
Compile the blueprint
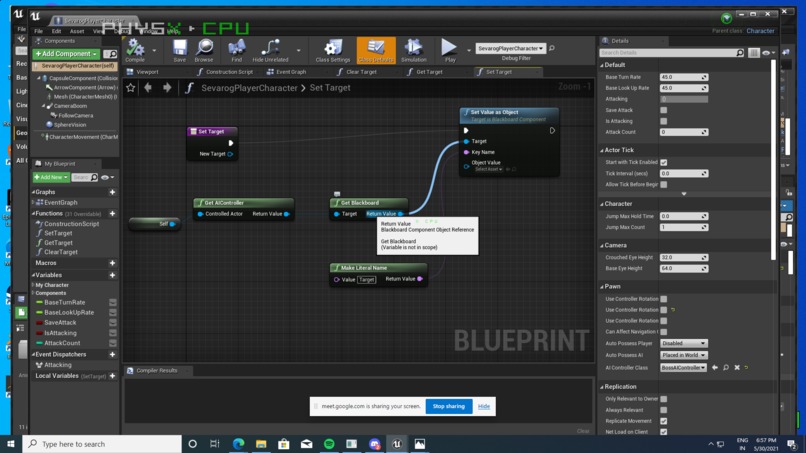[135, 50]
